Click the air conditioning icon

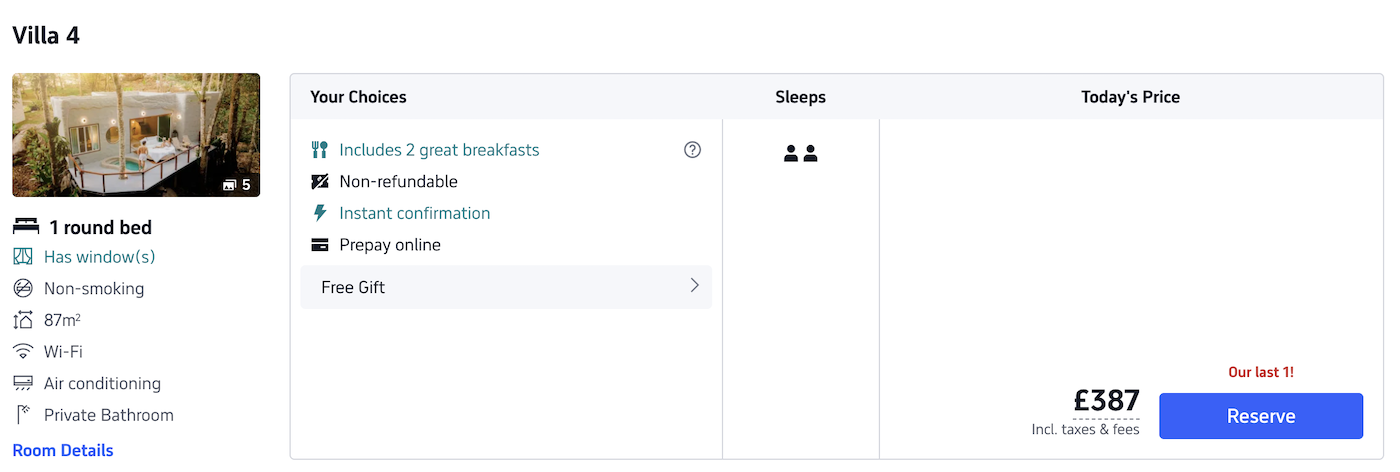pyautogui.click(x=23, y=384)
